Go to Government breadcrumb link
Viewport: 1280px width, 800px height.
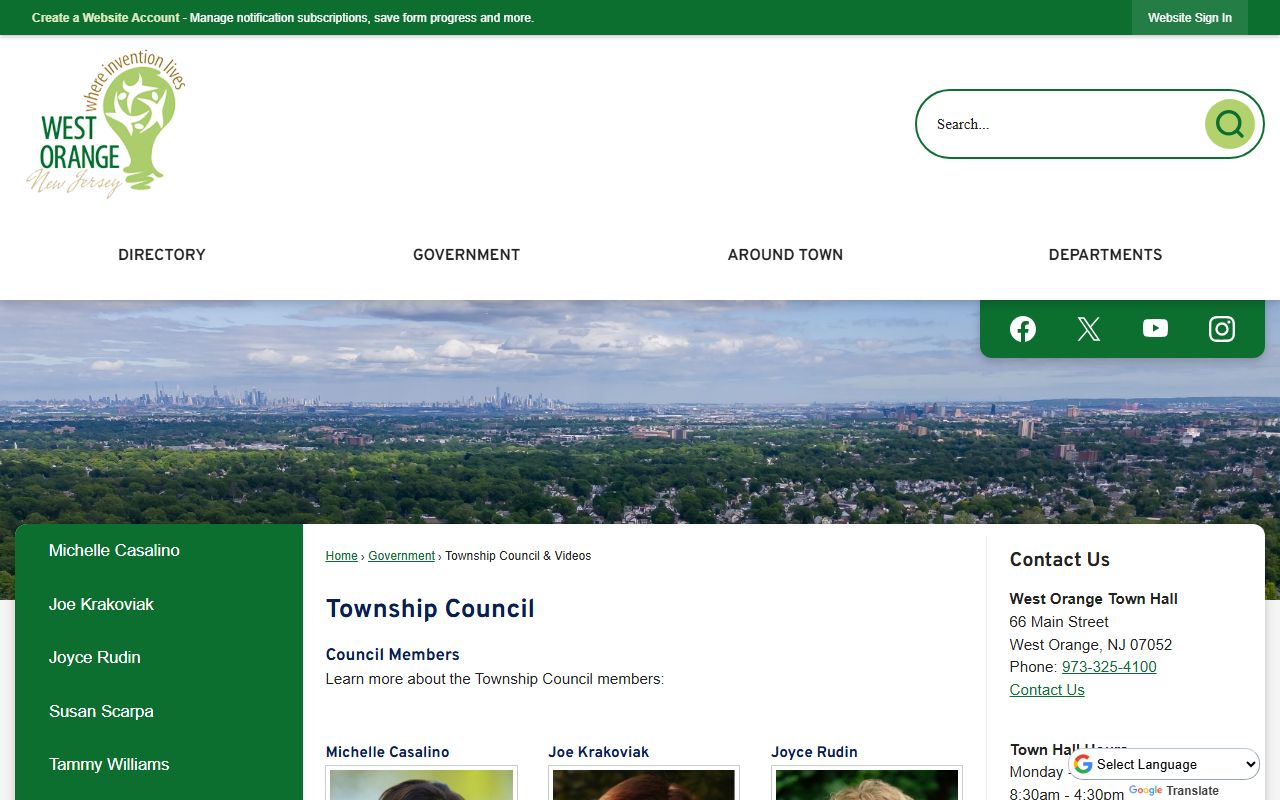(401, 556)
